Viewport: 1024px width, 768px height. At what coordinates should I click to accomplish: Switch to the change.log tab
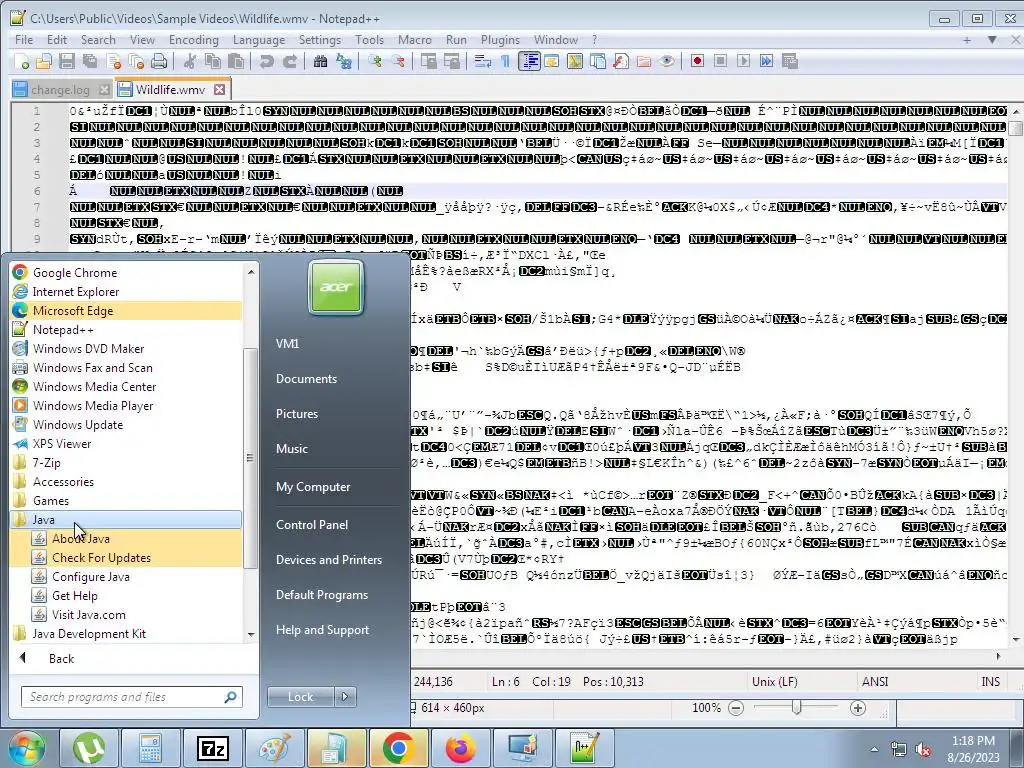coord(60,89)
